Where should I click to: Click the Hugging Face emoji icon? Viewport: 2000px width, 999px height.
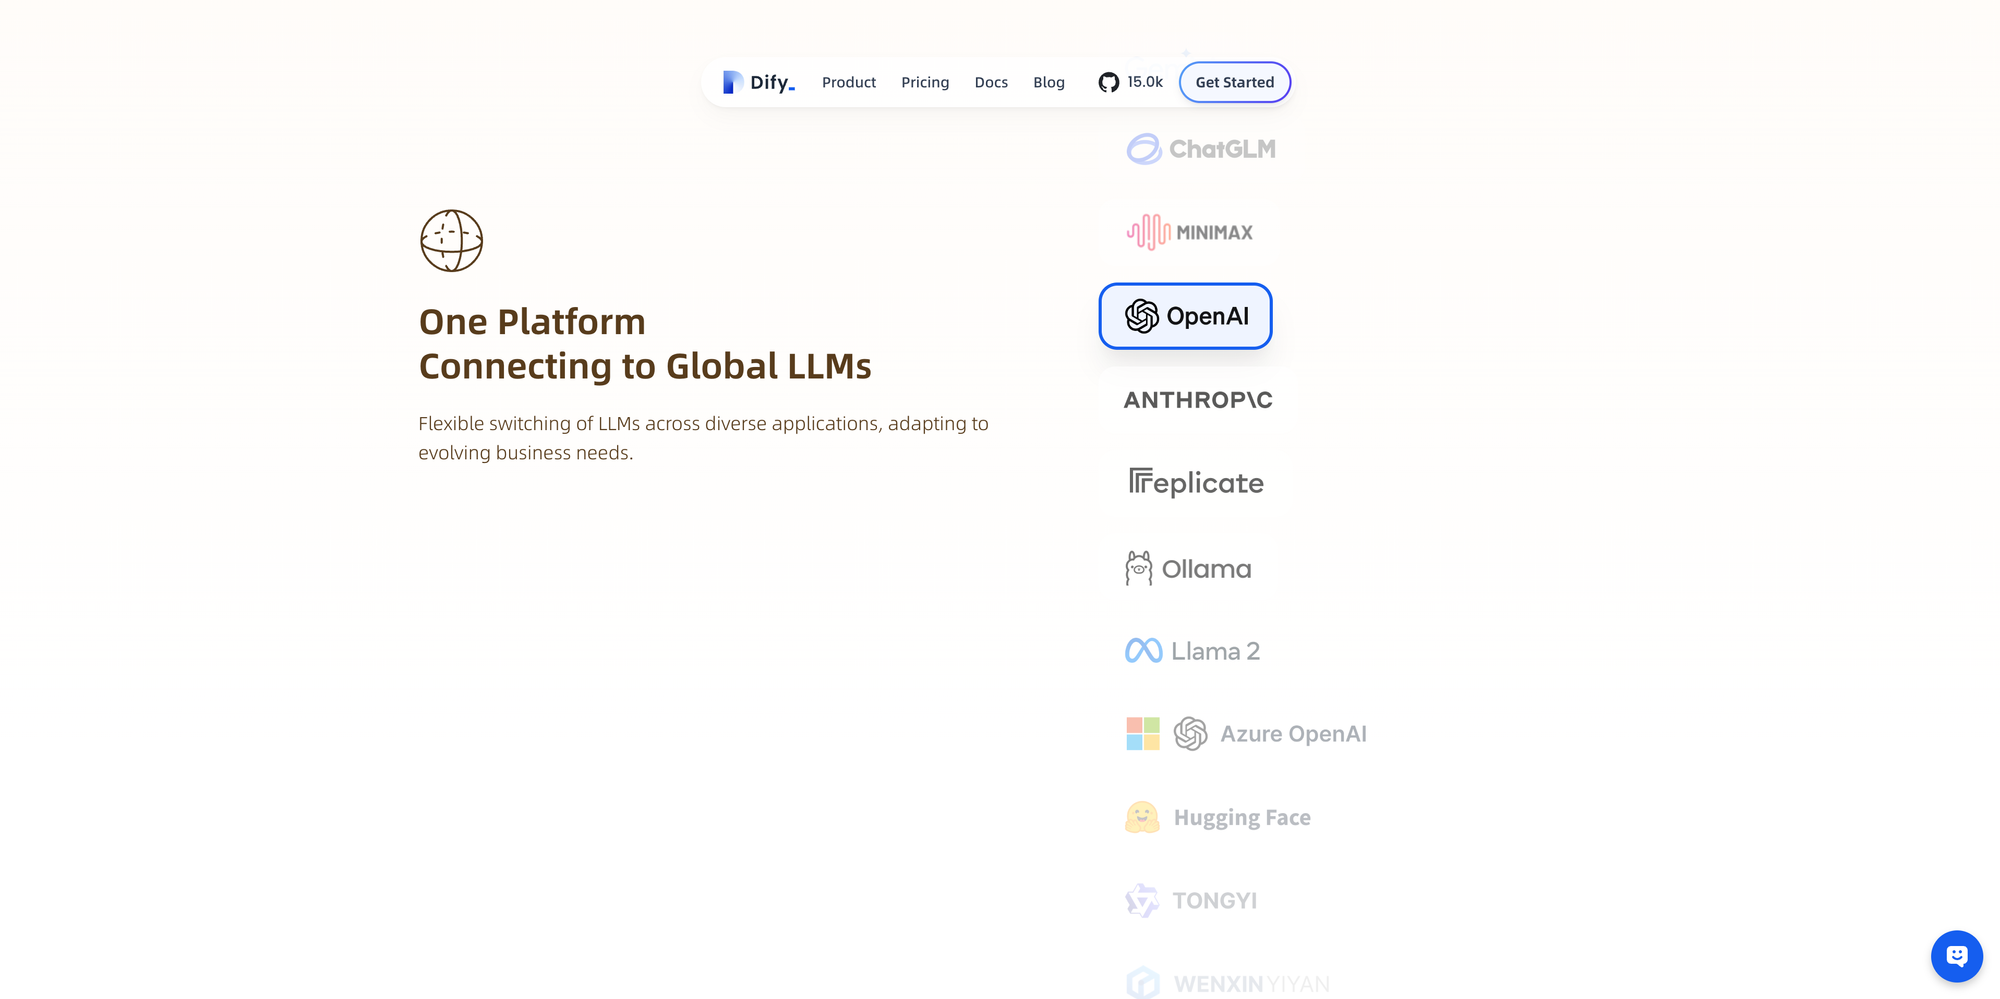point(1142,818)
